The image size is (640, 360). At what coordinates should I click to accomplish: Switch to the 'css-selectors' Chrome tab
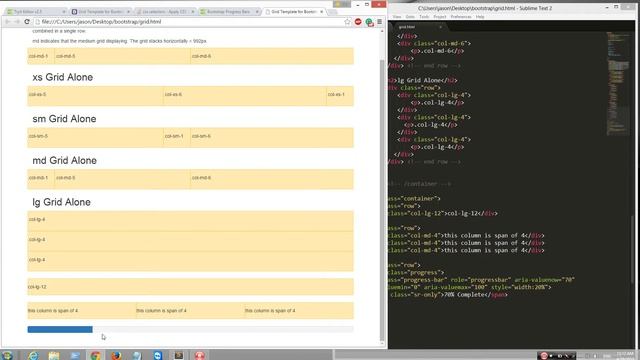164,11
